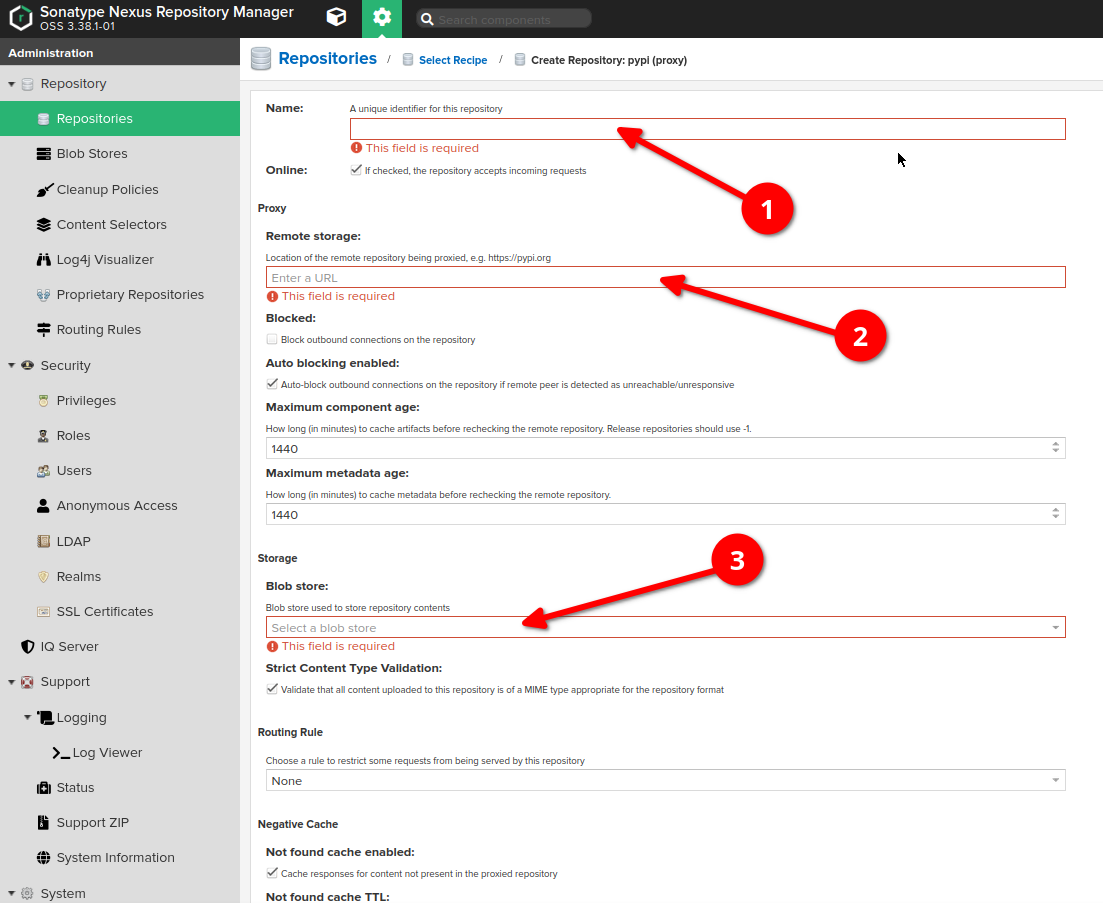Viewport: 1103px width, 903px height.
Task: Click the SSL Certificates icon
Action: point(44,612)
